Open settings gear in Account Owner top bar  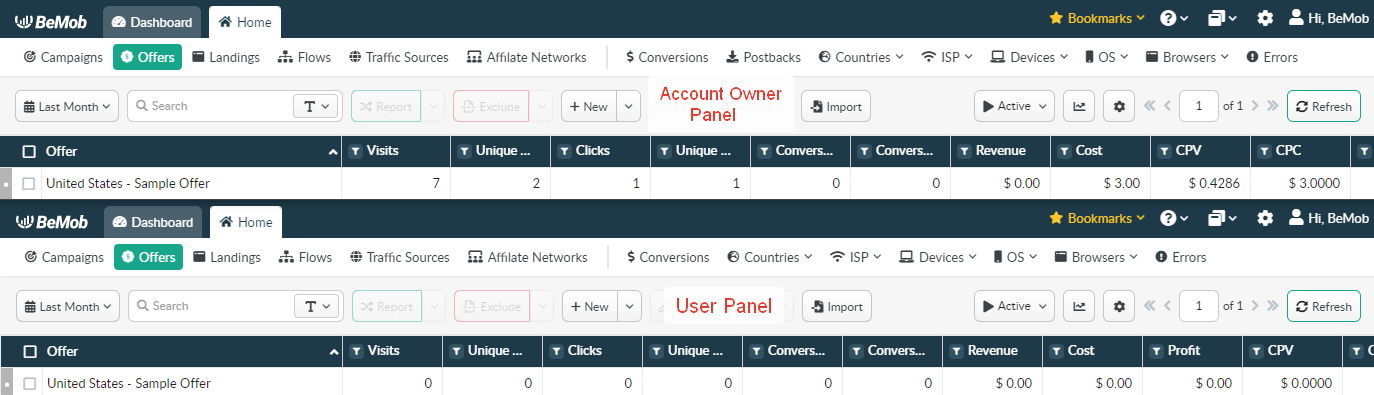coord(1265,18)
